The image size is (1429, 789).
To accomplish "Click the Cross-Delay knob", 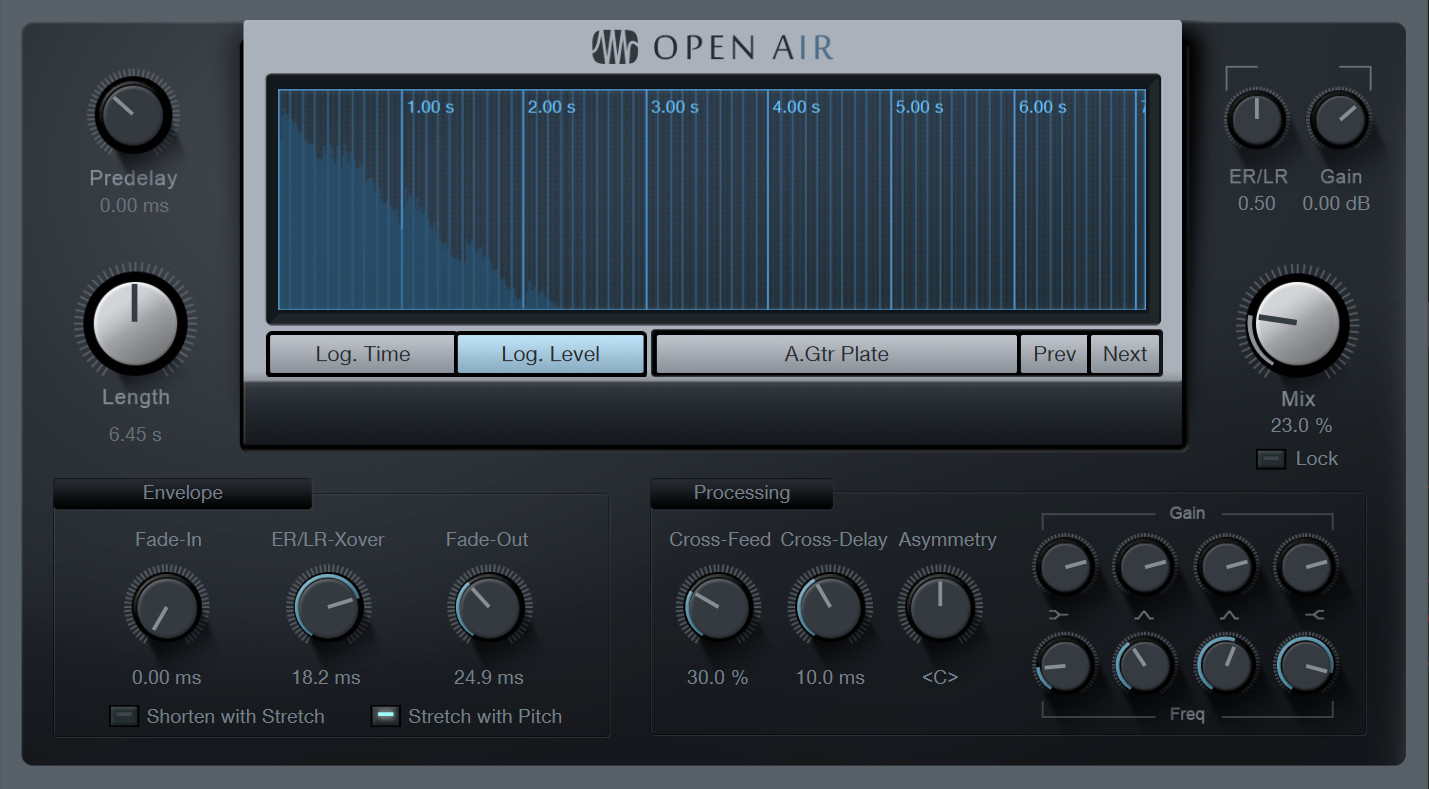I will [x=828, y=606].
